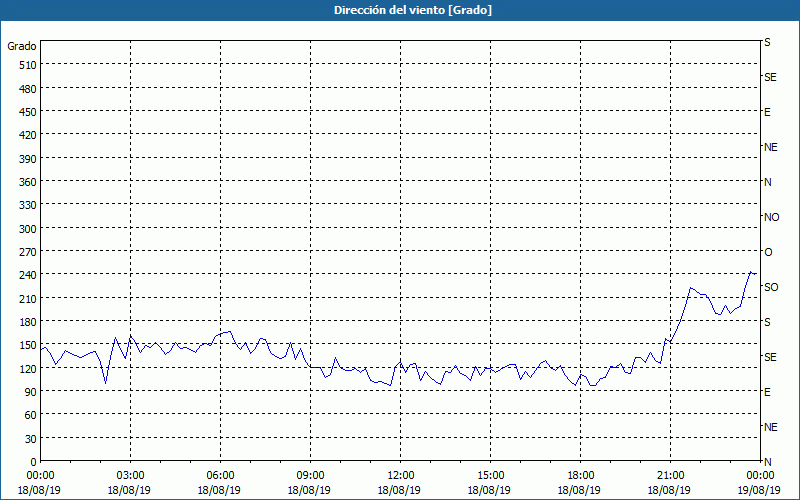Click the "SO" compass label on the right axis
The height and width of the screenshot is (500, 800).
771,287
